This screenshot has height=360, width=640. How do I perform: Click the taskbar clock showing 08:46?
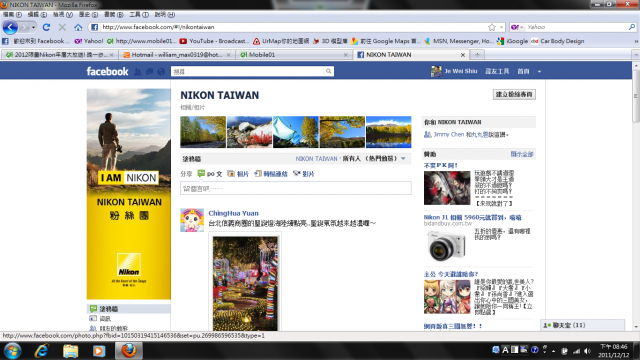click(613, 351)
